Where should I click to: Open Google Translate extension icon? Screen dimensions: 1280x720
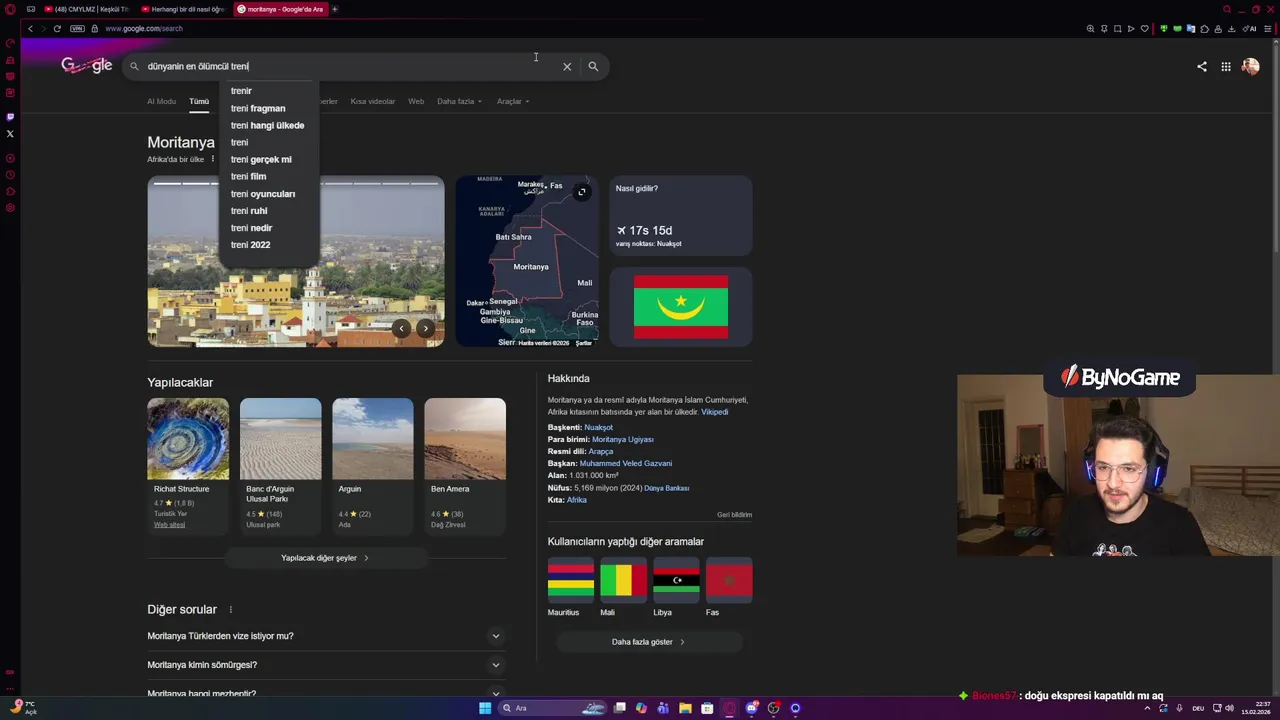point(1190,28)
